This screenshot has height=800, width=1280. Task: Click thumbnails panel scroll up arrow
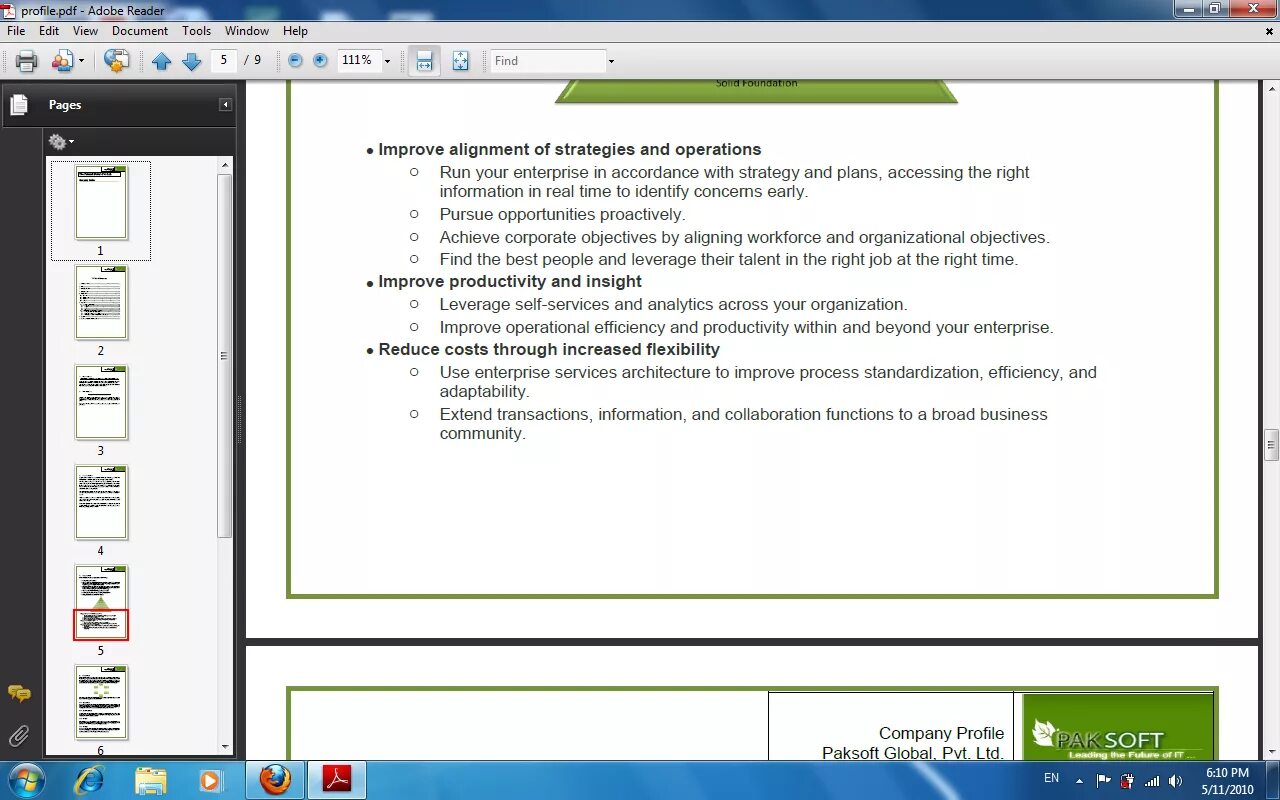225,165
